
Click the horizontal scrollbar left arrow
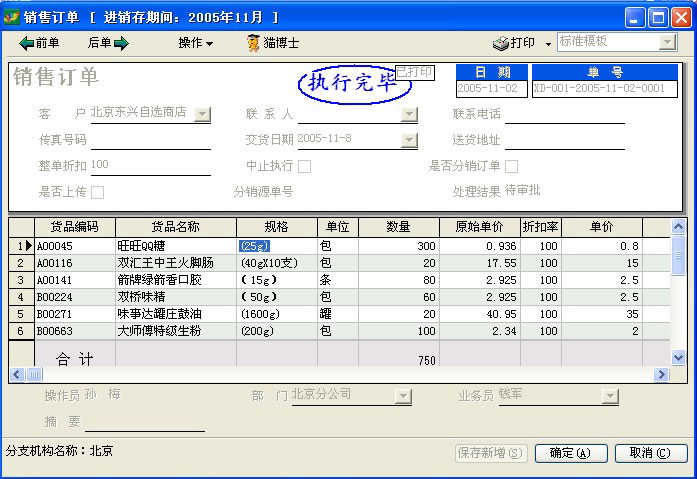click(16, 374)
